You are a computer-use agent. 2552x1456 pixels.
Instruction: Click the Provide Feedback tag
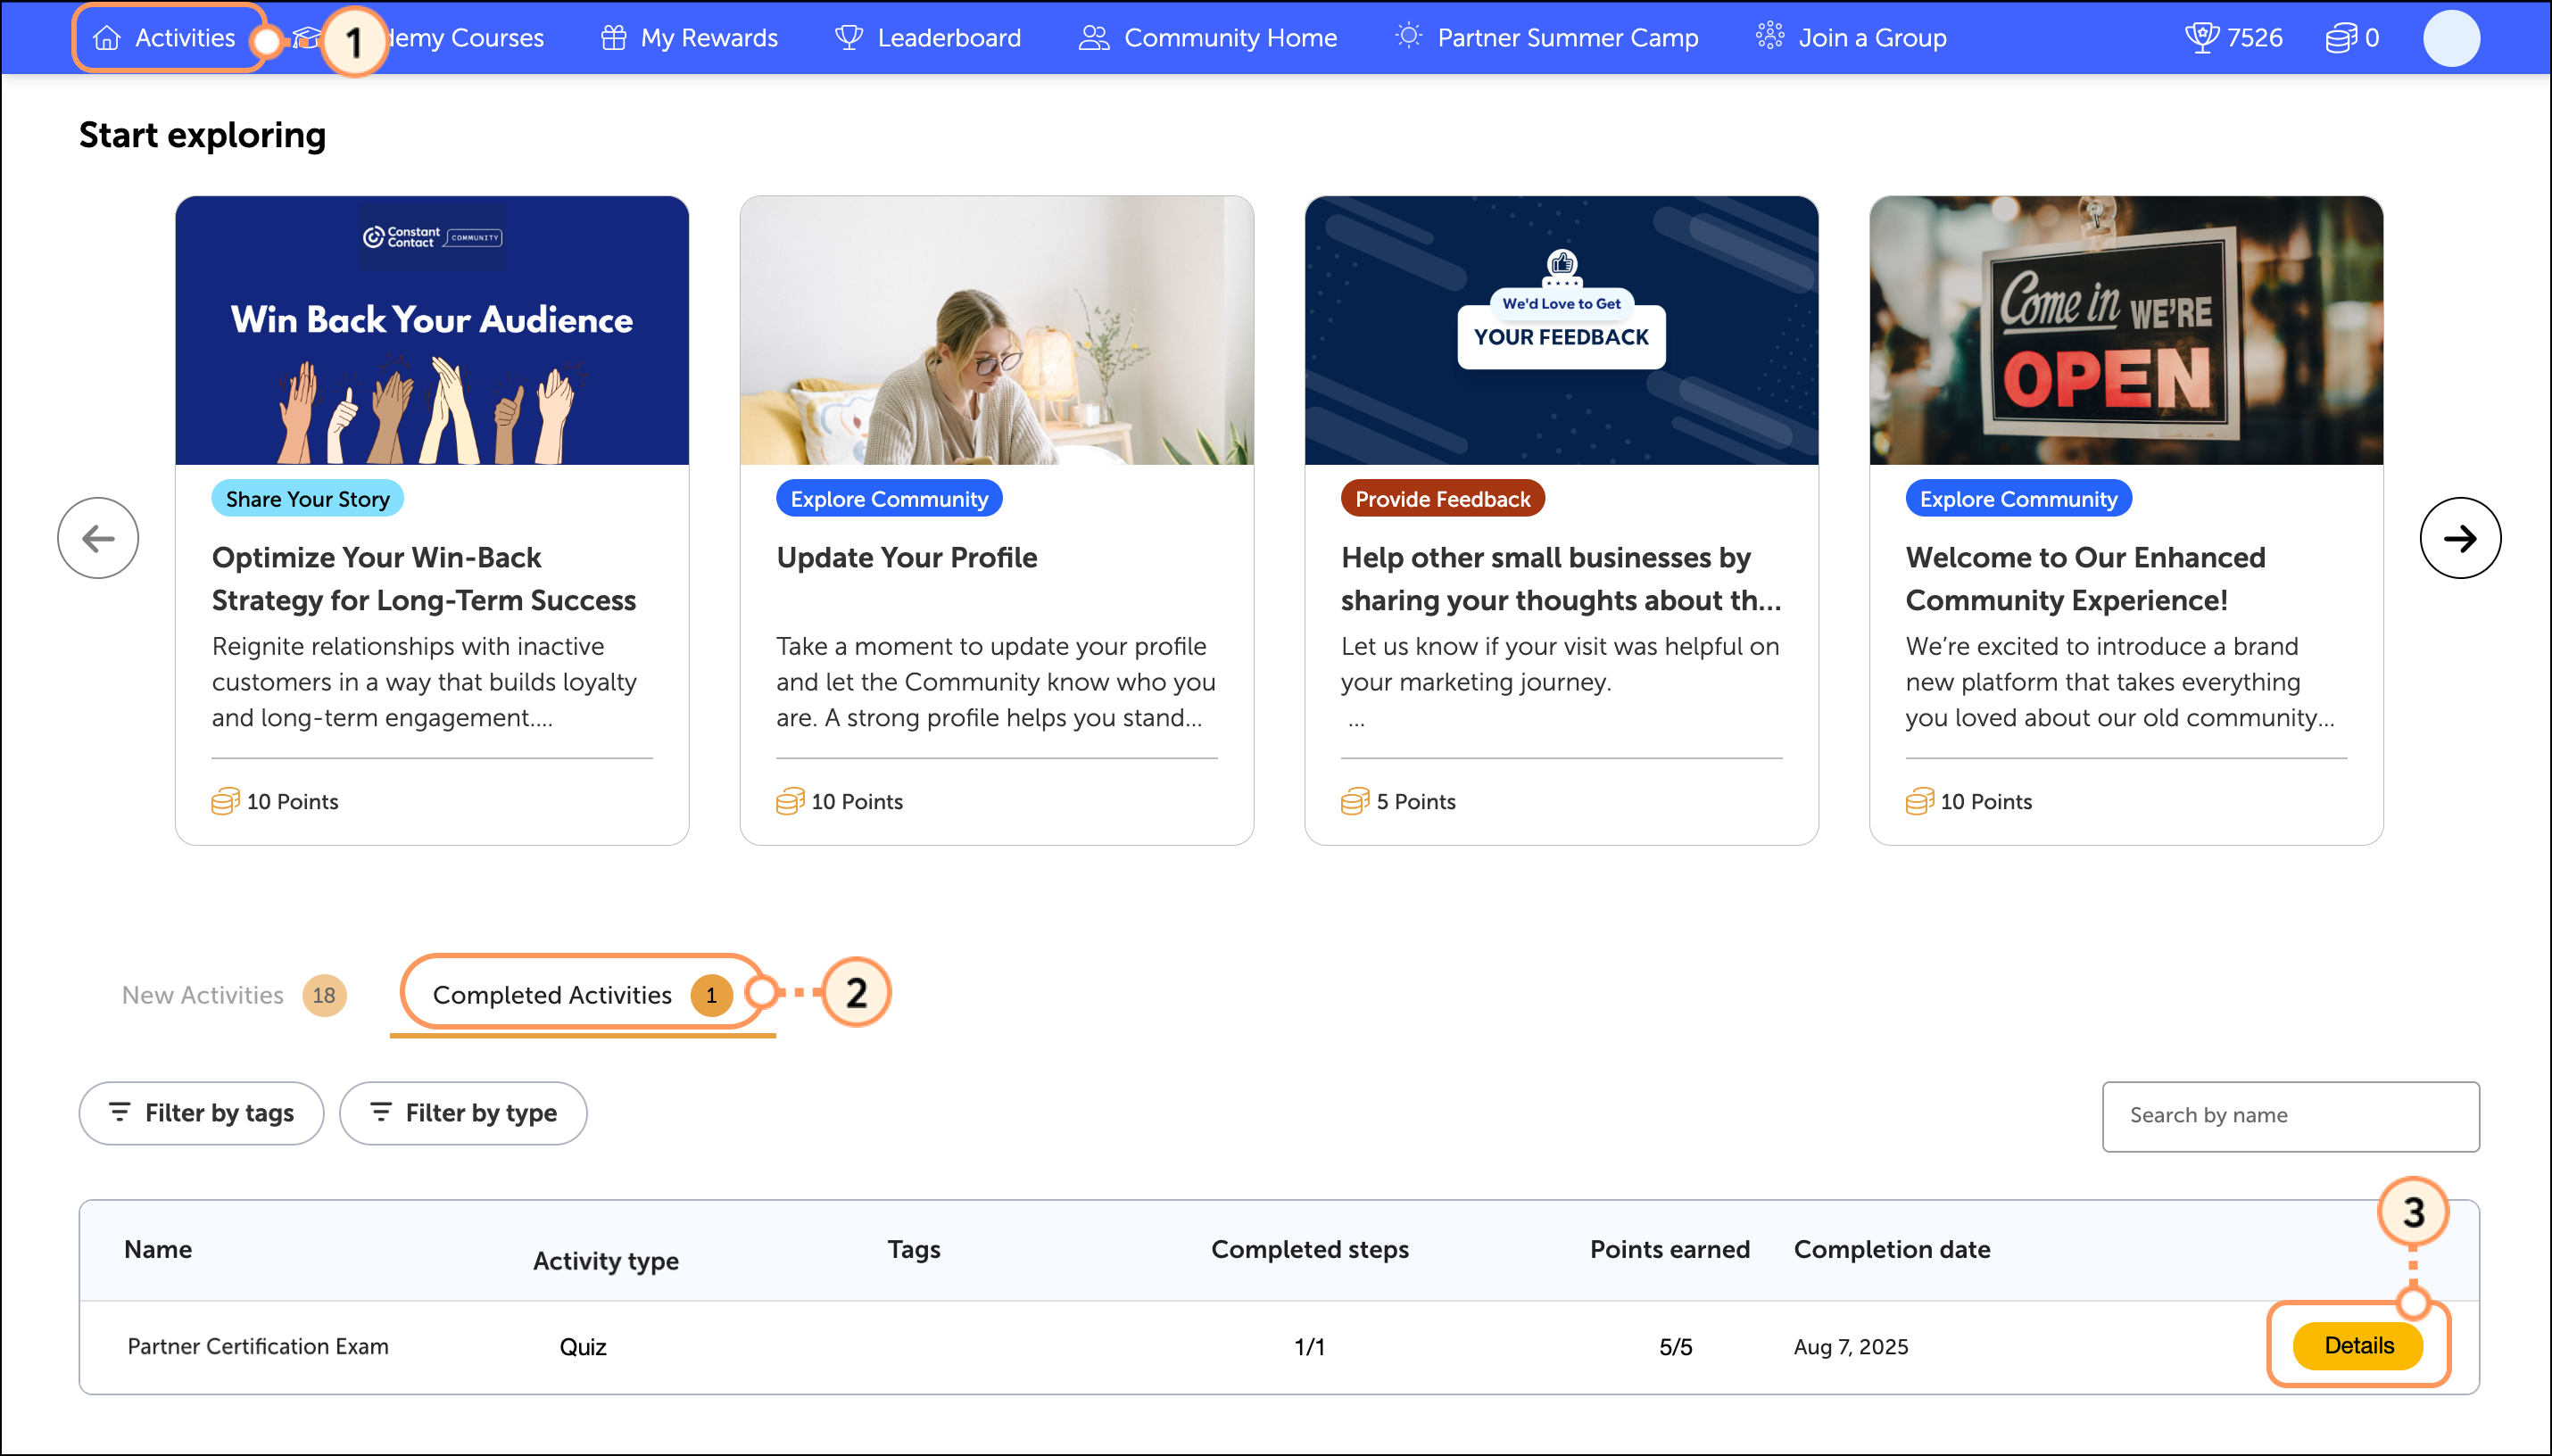(1442, 499)
